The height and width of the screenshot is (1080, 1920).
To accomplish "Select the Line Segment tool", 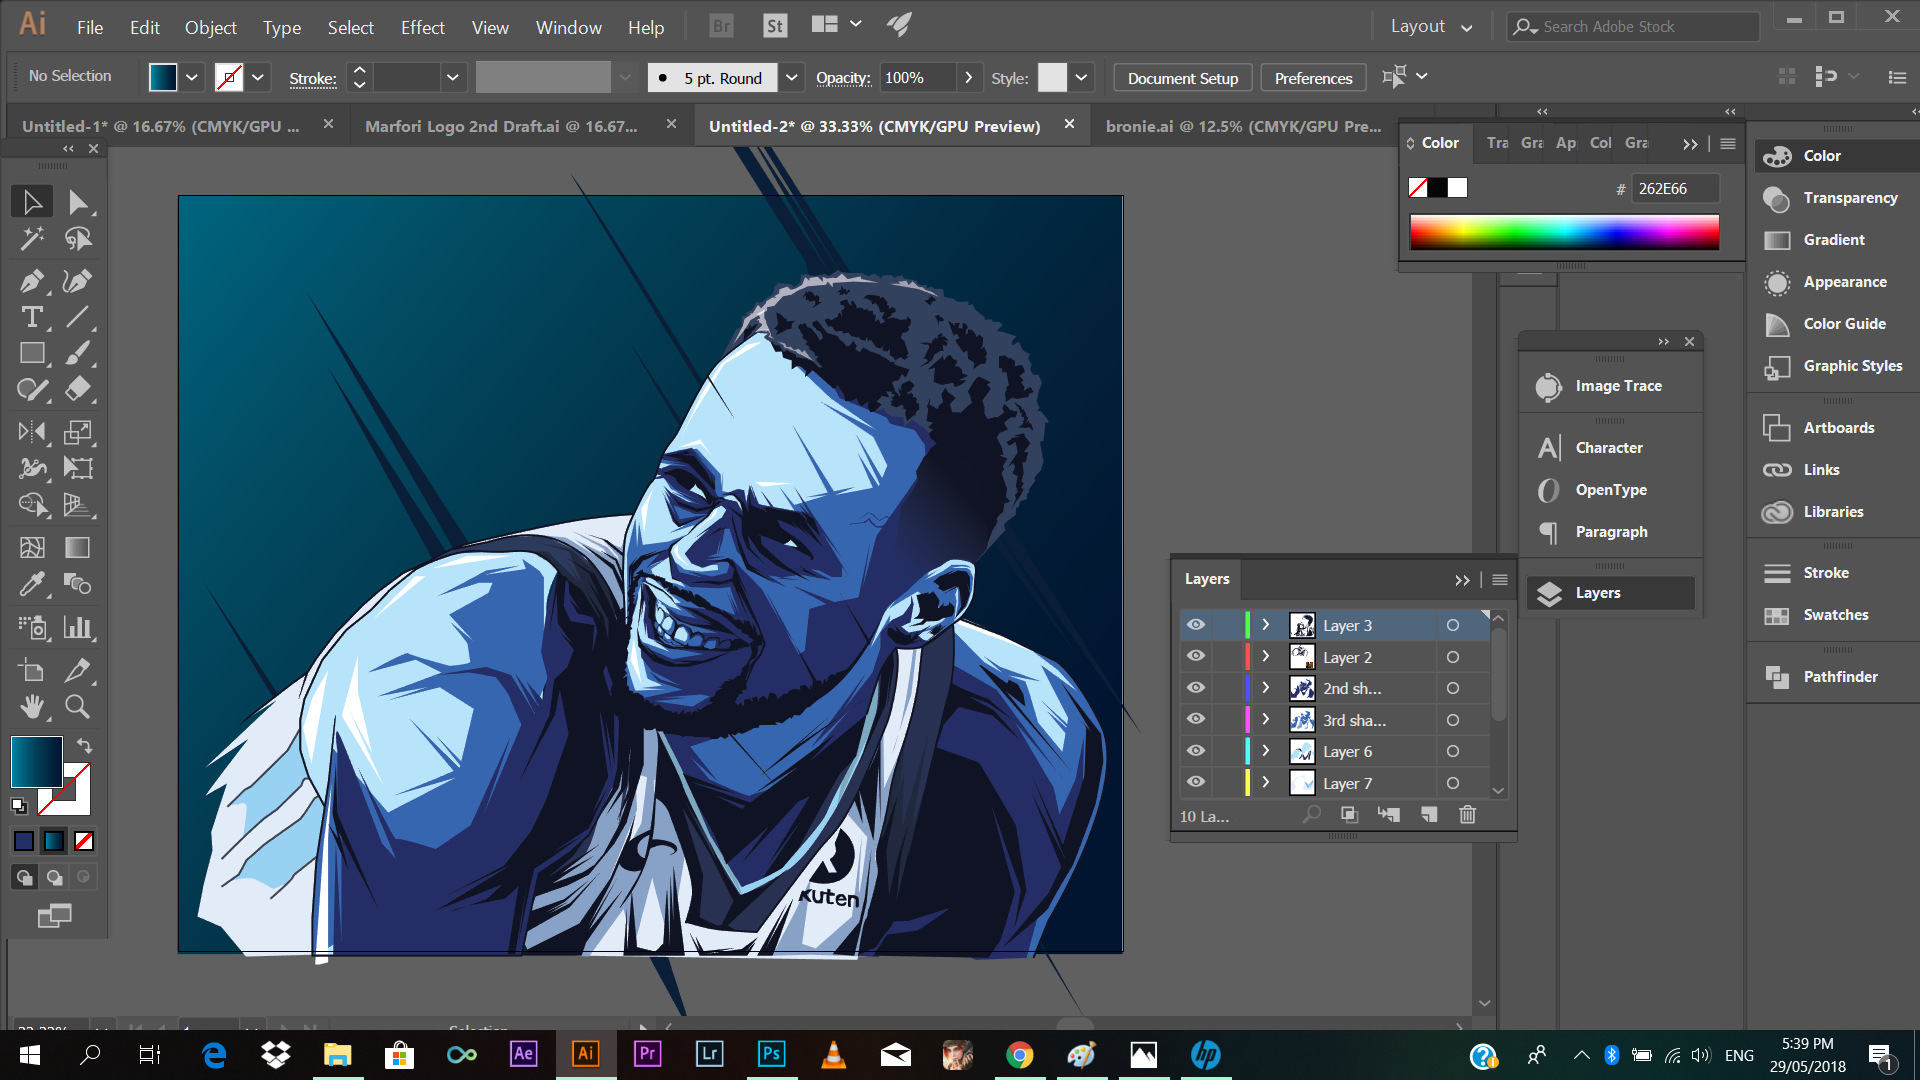I will point(78,317).
